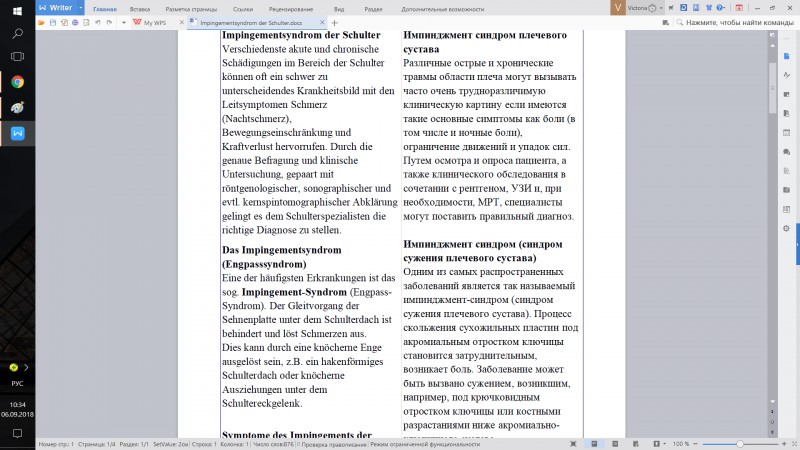The width and height of the screenshot is (800, 450).
Task: Open Google Chrome from the taskbar
Action: (17, 82)
